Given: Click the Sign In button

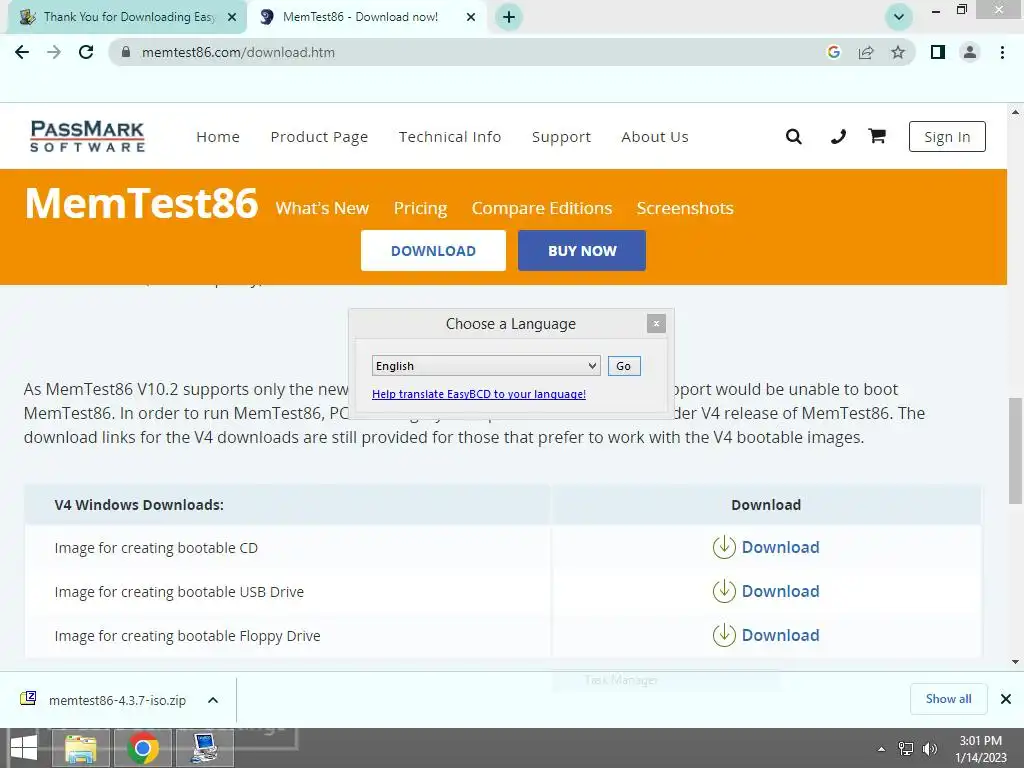Looking at the screenshot, I should pyautogui.click(x=947, y=136).
